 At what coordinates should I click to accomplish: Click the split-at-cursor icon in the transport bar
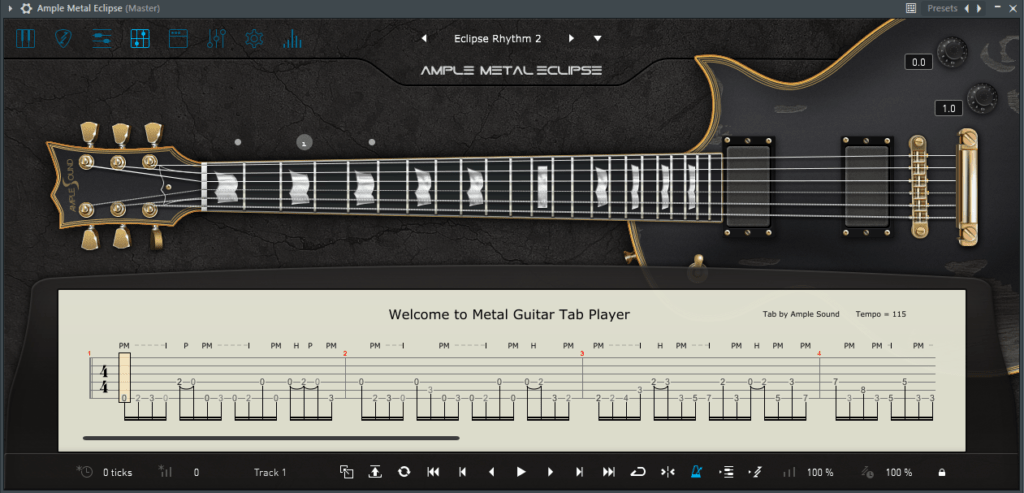click(667, 472)
